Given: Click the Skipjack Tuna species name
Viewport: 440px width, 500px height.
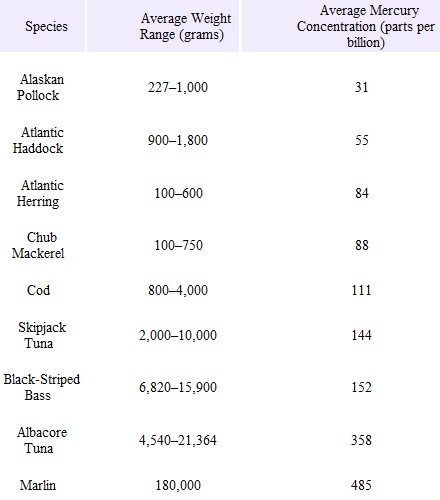Looking at the screenshot, I should pyautogui.click(x=42, y=335).
